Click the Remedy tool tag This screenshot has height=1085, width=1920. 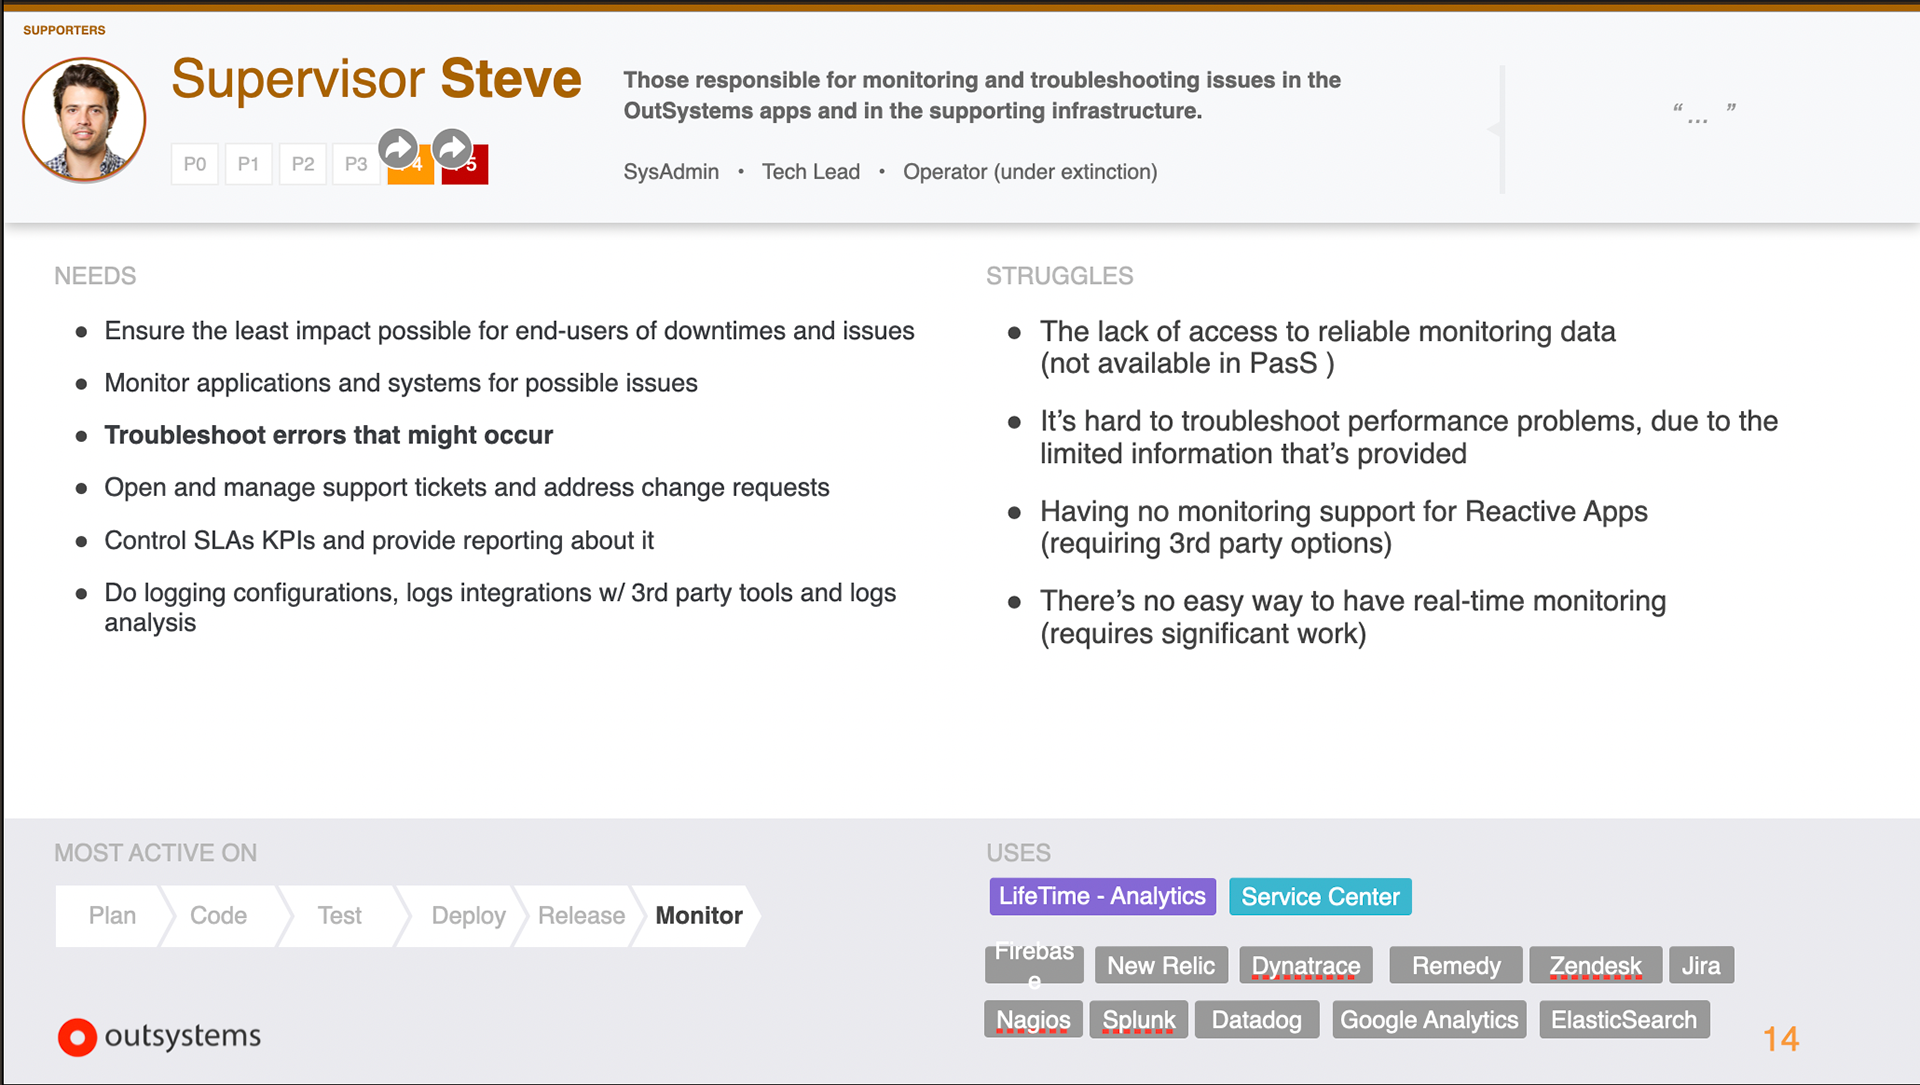pyautogui.click(x=1456, y=966)
